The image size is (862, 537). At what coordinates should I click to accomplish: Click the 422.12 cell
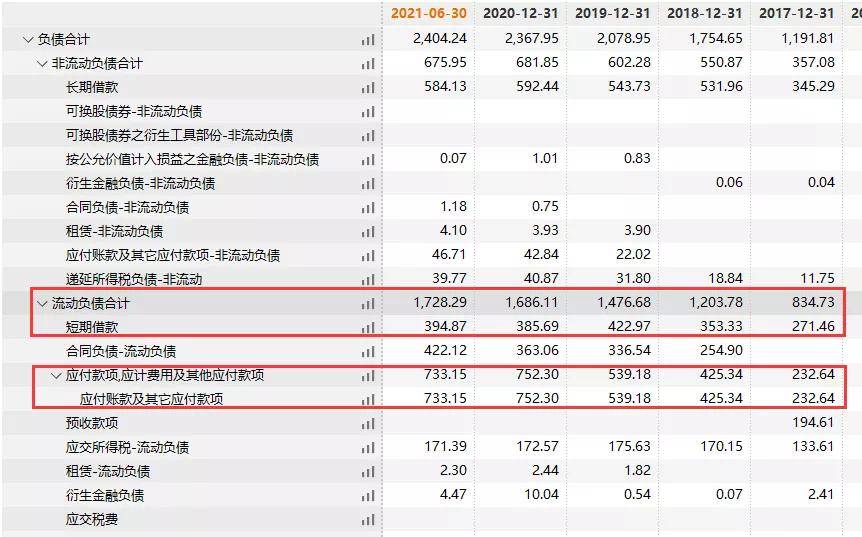445,350
